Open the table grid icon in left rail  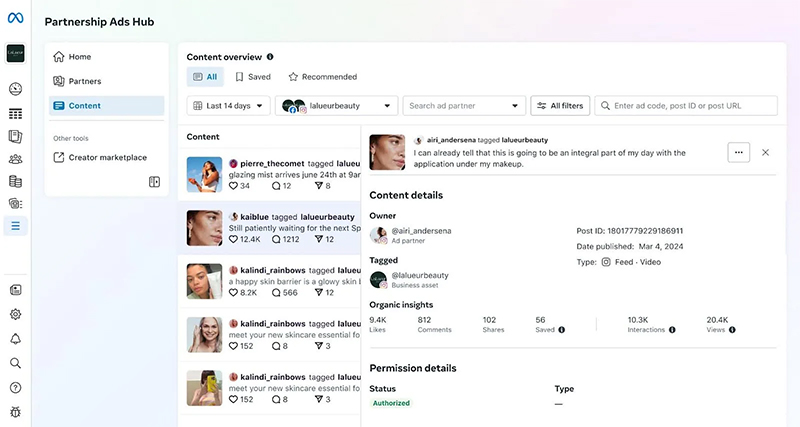point(15,113)
